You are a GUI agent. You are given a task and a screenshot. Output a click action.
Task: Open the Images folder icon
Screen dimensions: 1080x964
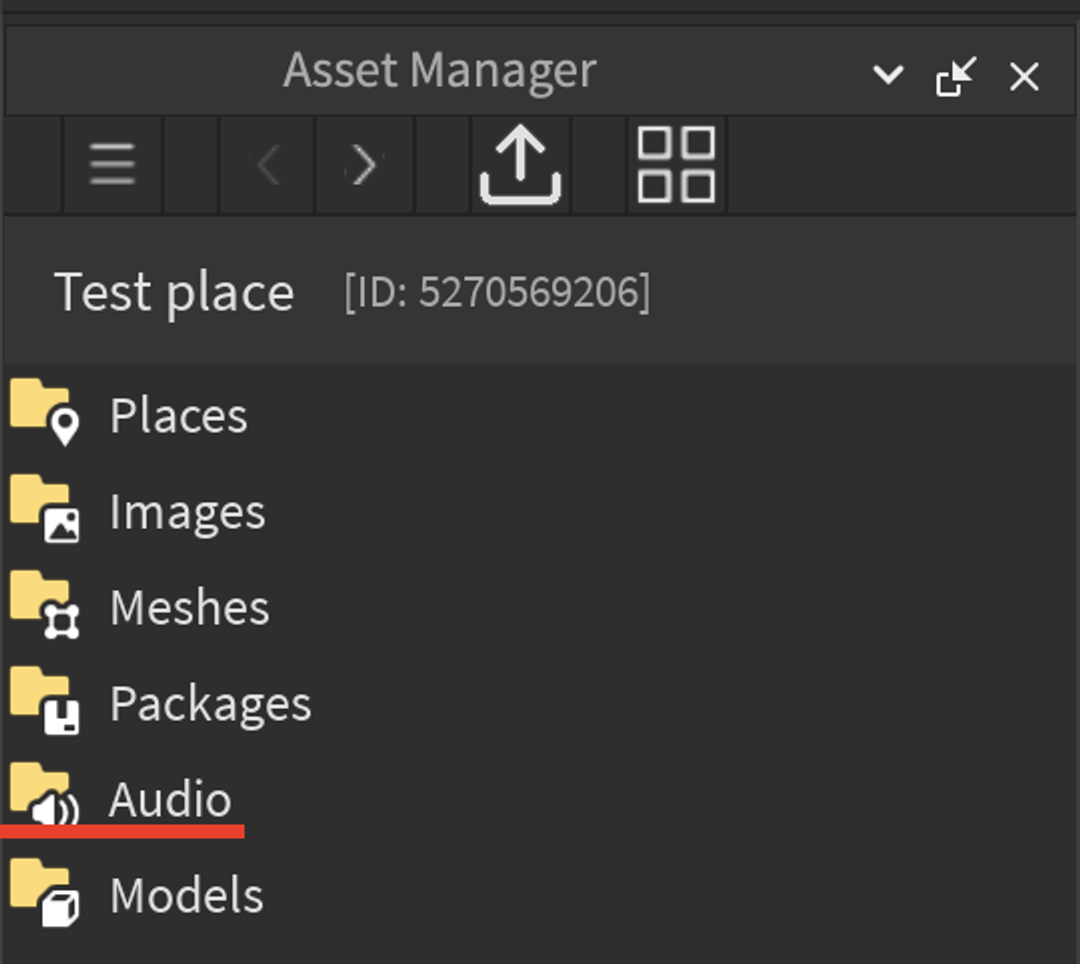click(45, 508)
